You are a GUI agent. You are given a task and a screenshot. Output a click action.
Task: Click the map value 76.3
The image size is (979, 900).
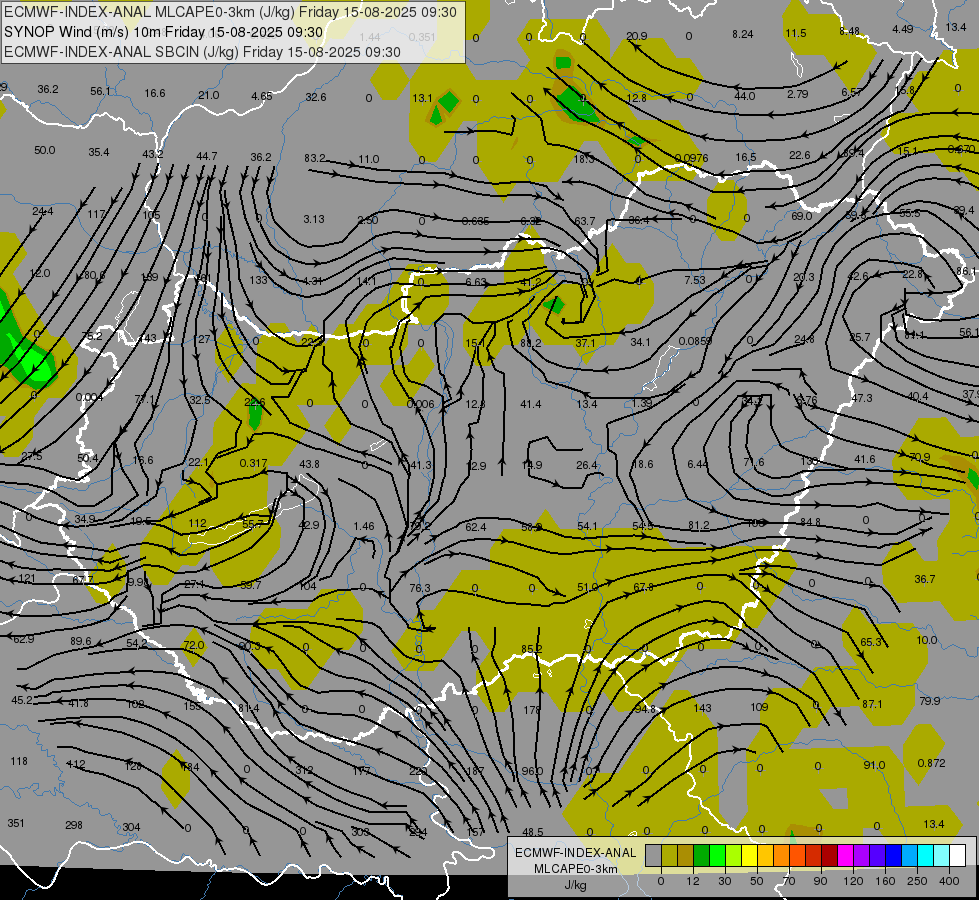[x=420, y=588]
